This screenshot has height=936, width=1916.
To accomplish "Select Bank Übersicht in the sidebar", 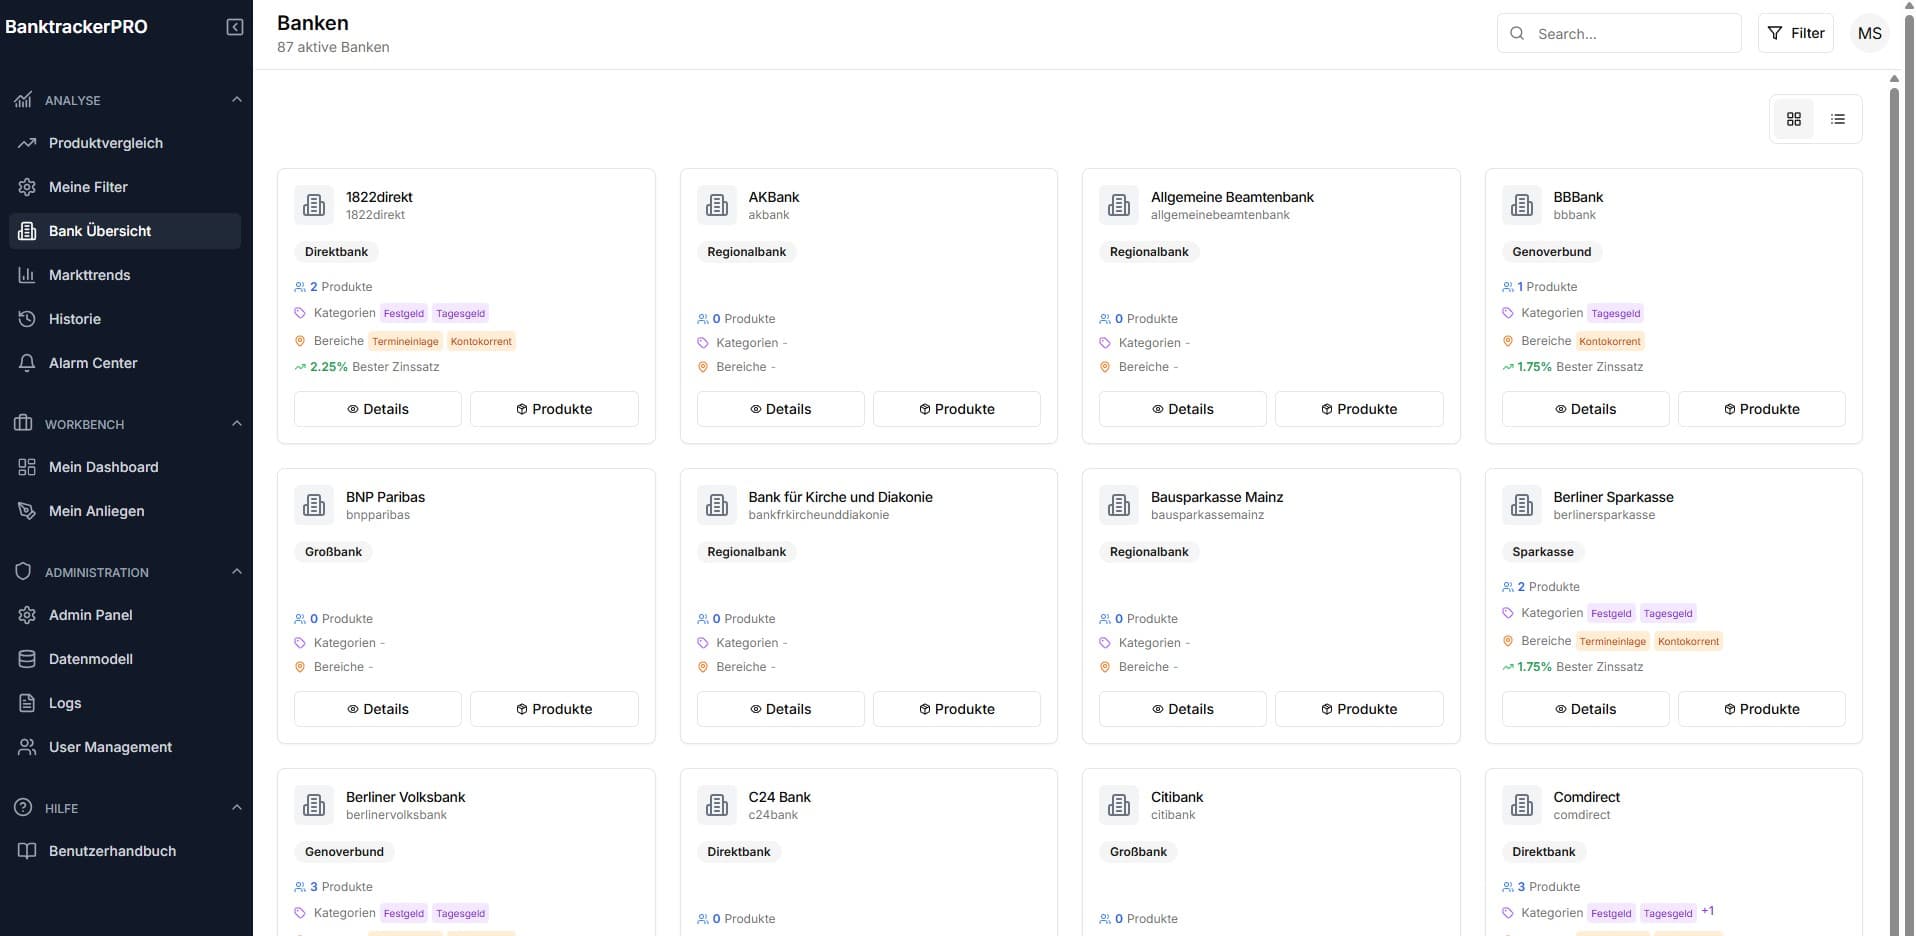I will coord(125,231).
